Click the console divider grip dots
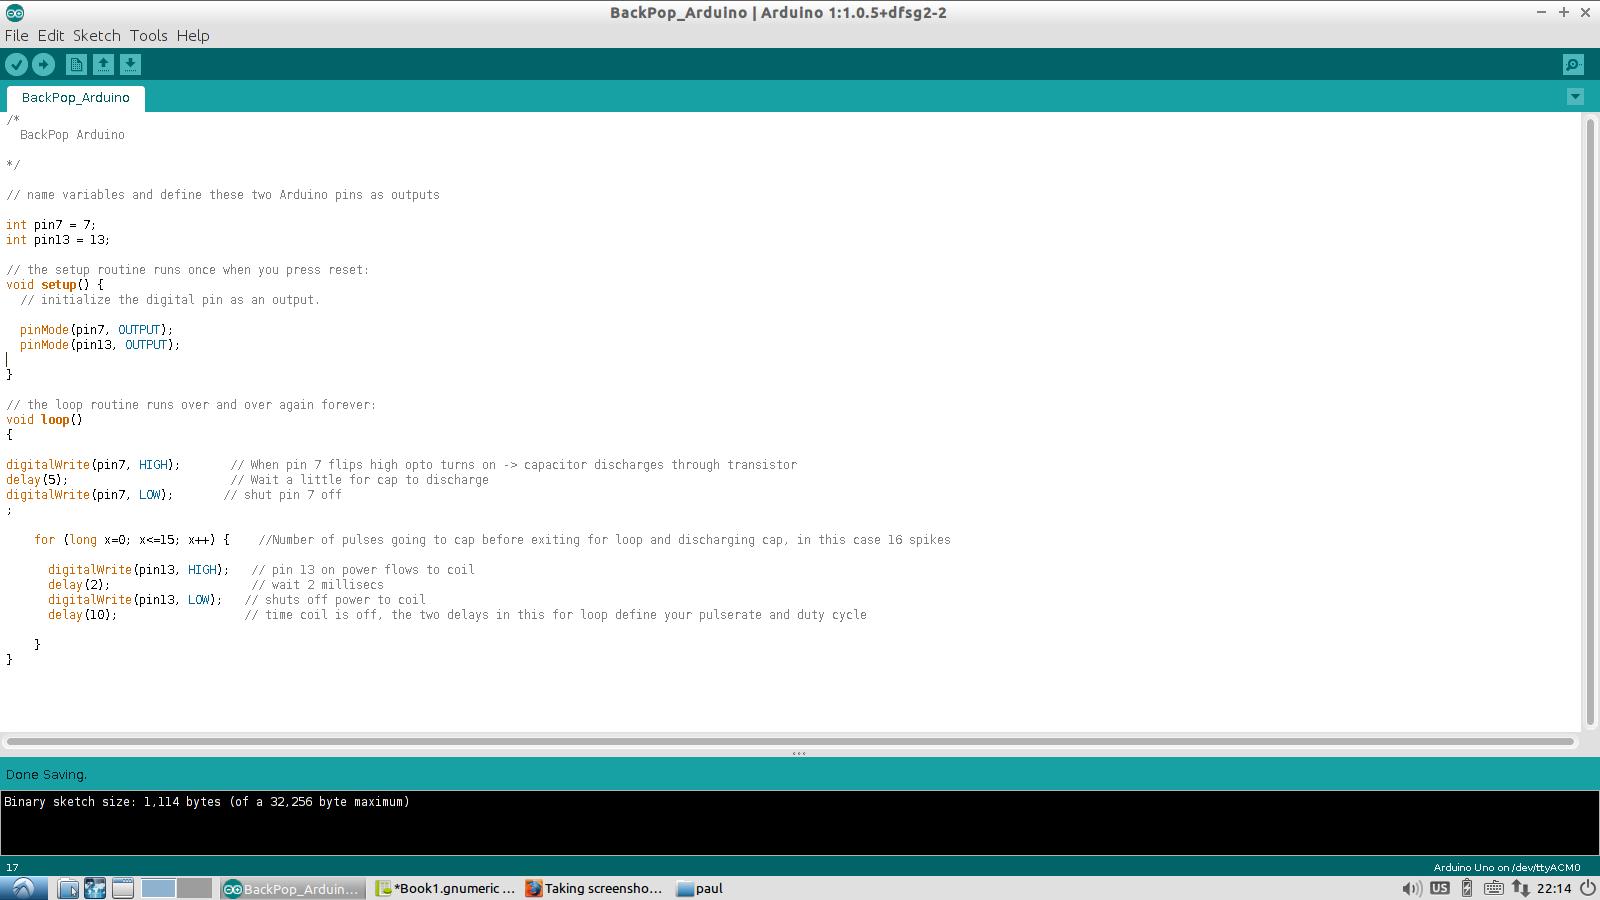This screenshot has width=1600, height=900. pos(799,753)
